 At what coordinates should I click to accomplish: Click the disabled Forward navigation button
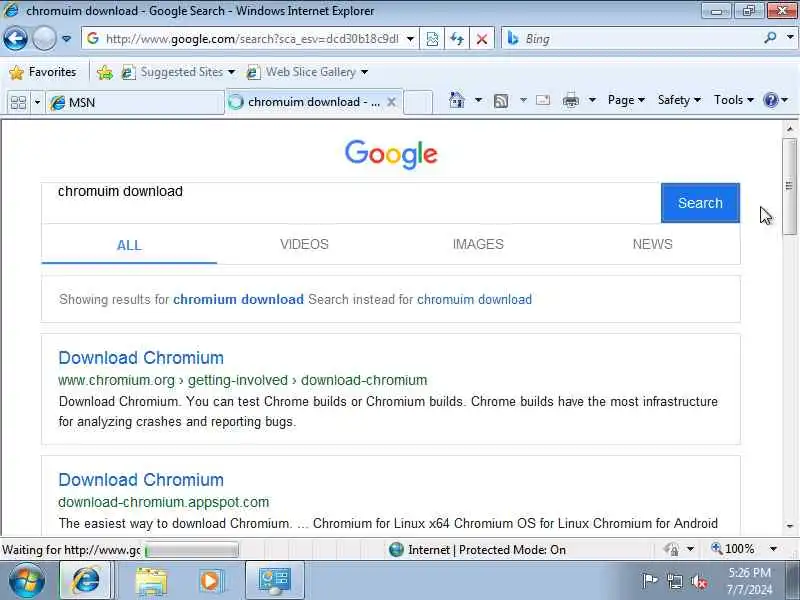pyautogui.click(x=44, y=38)
